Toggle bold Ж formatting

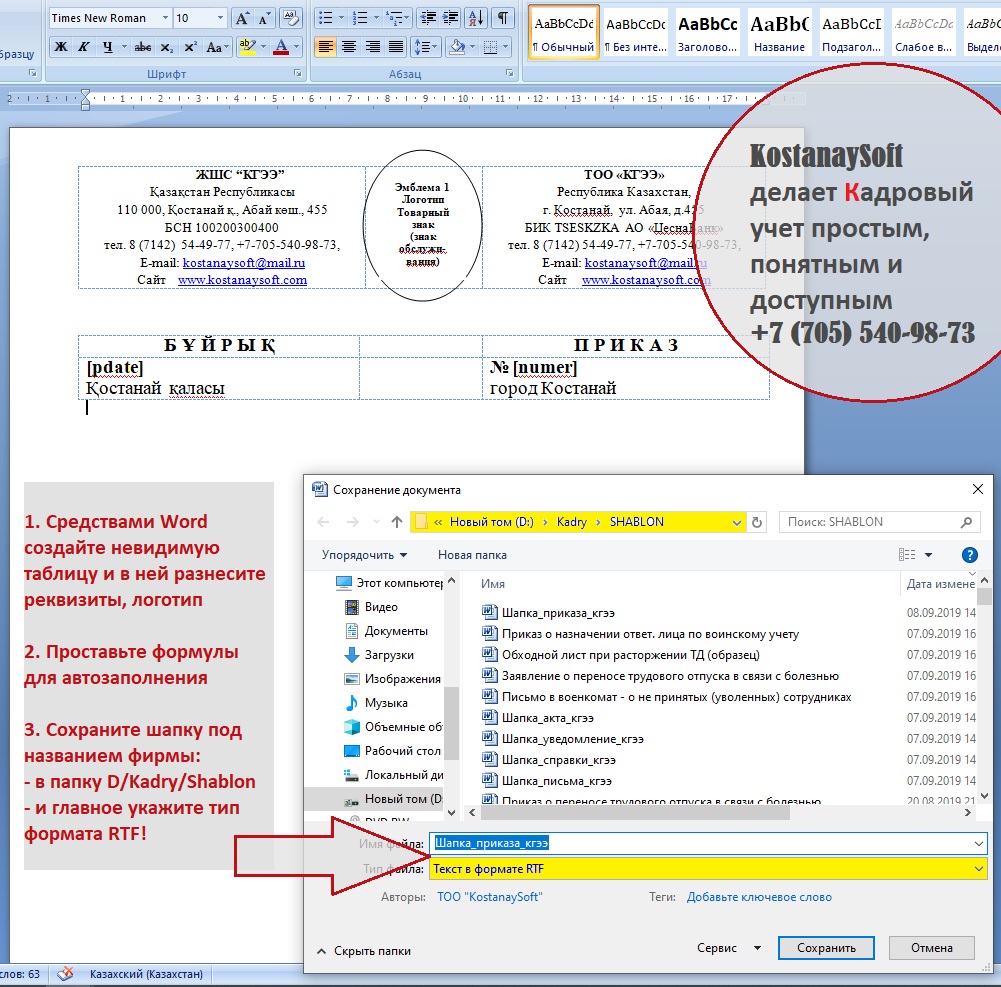(61, 47)
